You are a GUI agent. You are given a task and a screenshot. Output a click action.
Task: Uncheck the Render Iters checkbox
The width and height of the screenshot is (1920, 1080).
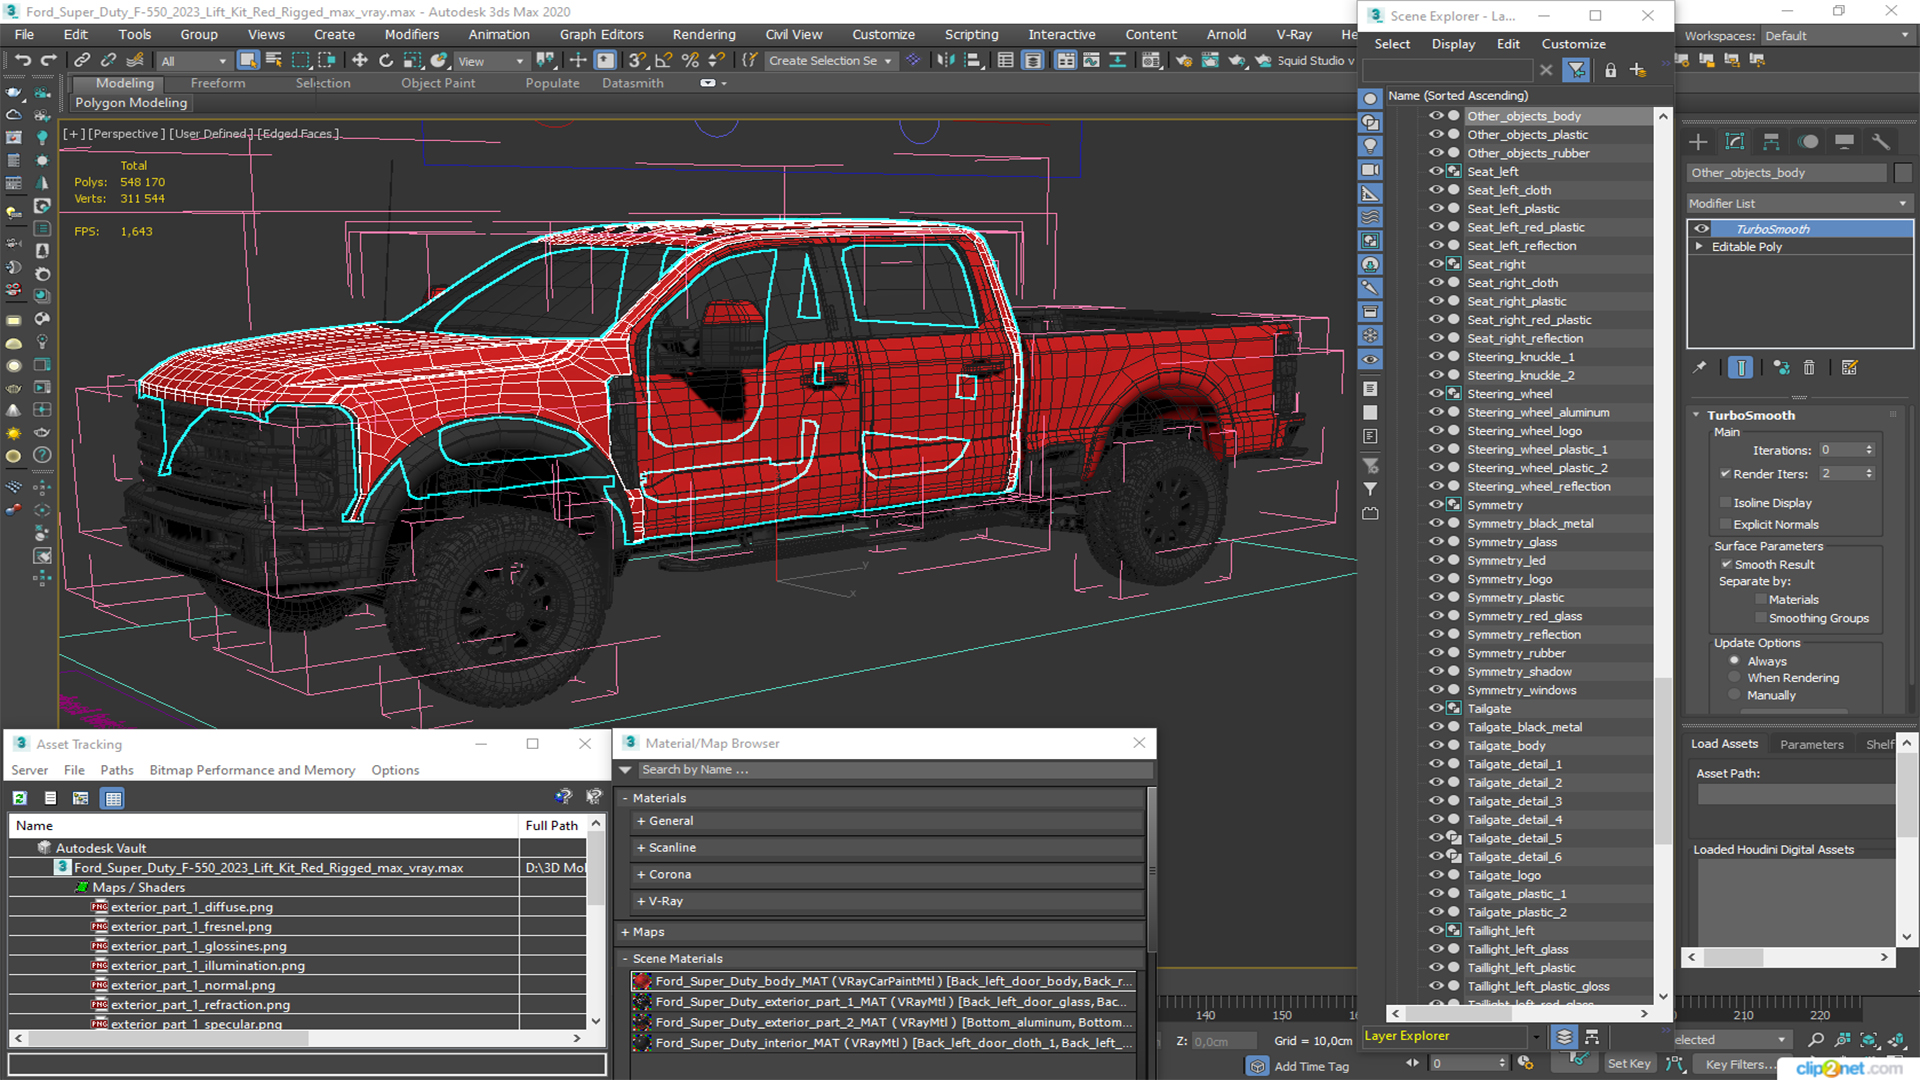click(1725, 474)
